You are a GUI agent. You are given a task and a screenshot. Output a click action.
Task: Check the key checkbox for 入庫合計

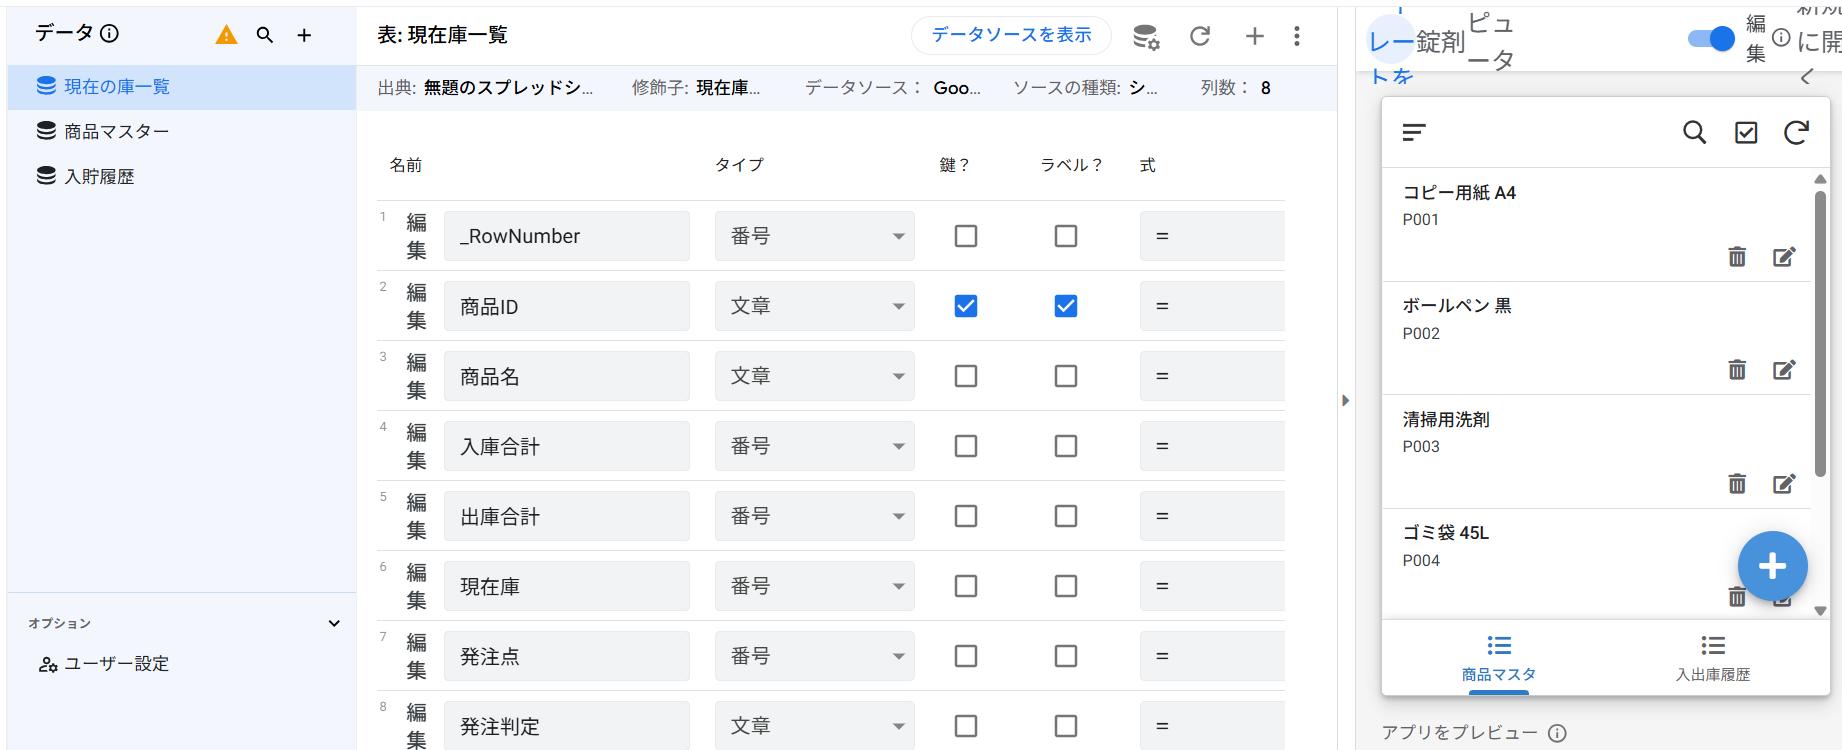pyautogui.click(x=966, y=446)
